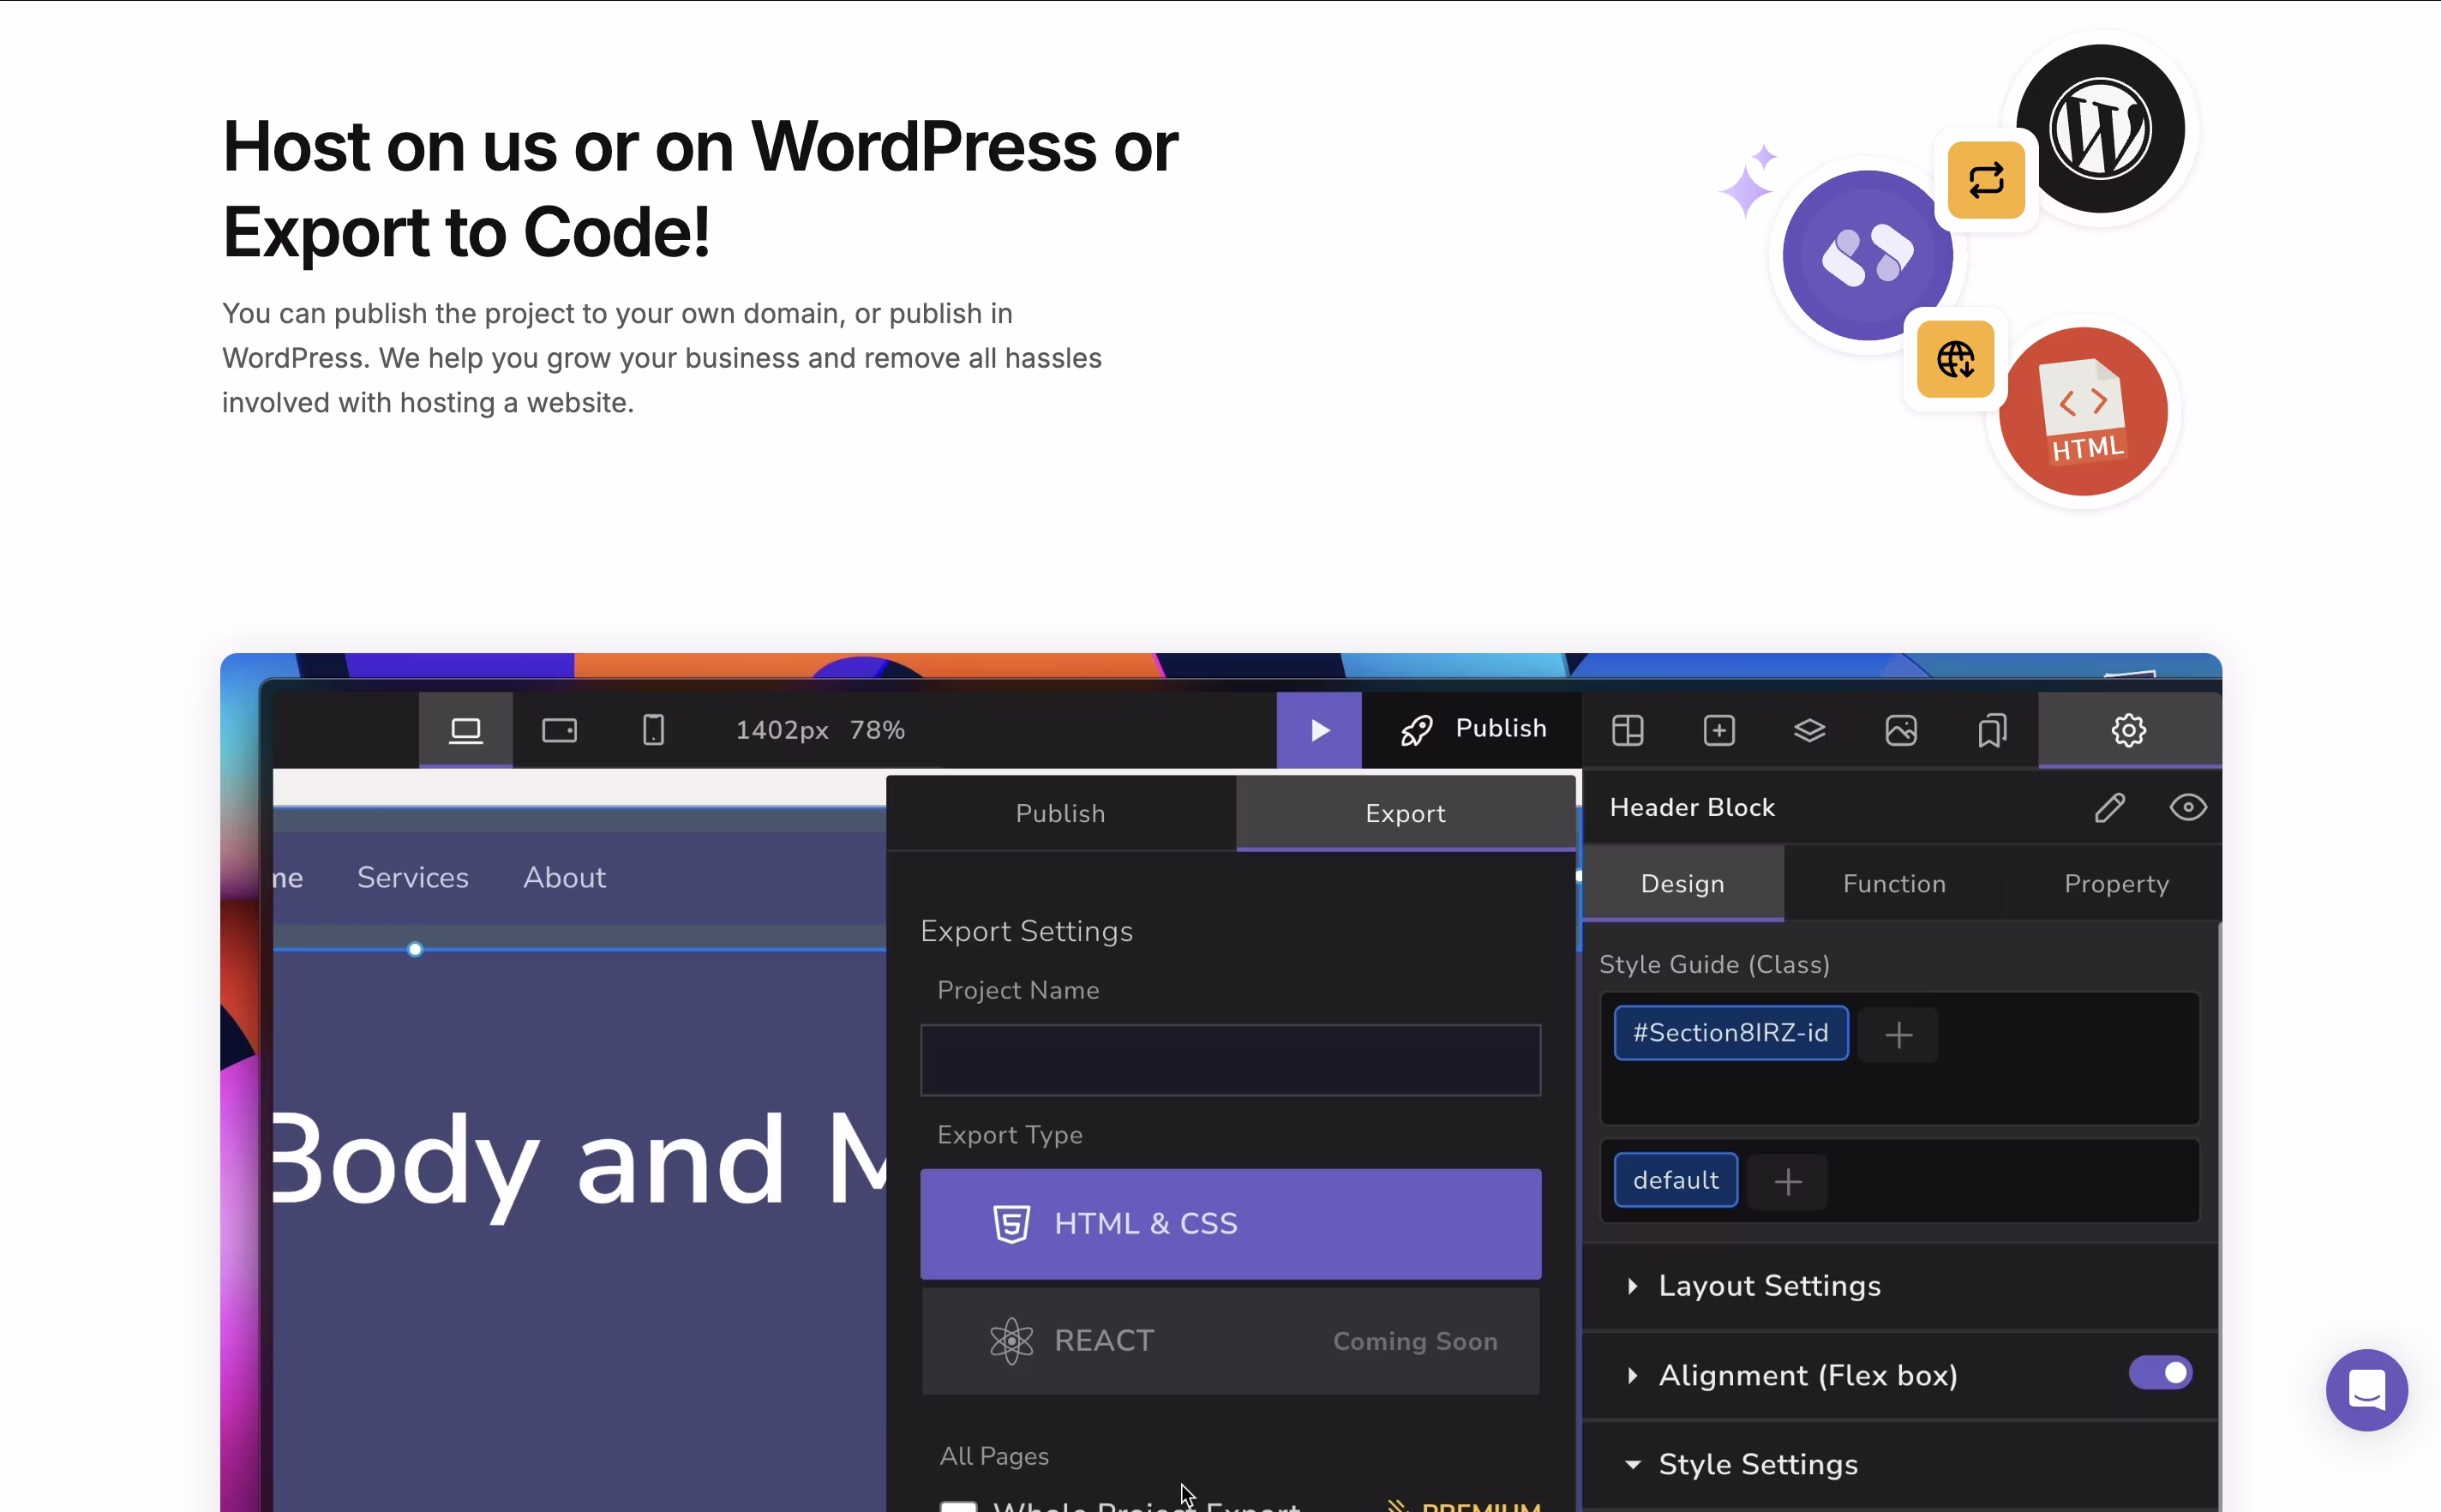Click the default state tag
The height and width of the screenshot is (1512, 2441).
(x=1676, y=1181)
